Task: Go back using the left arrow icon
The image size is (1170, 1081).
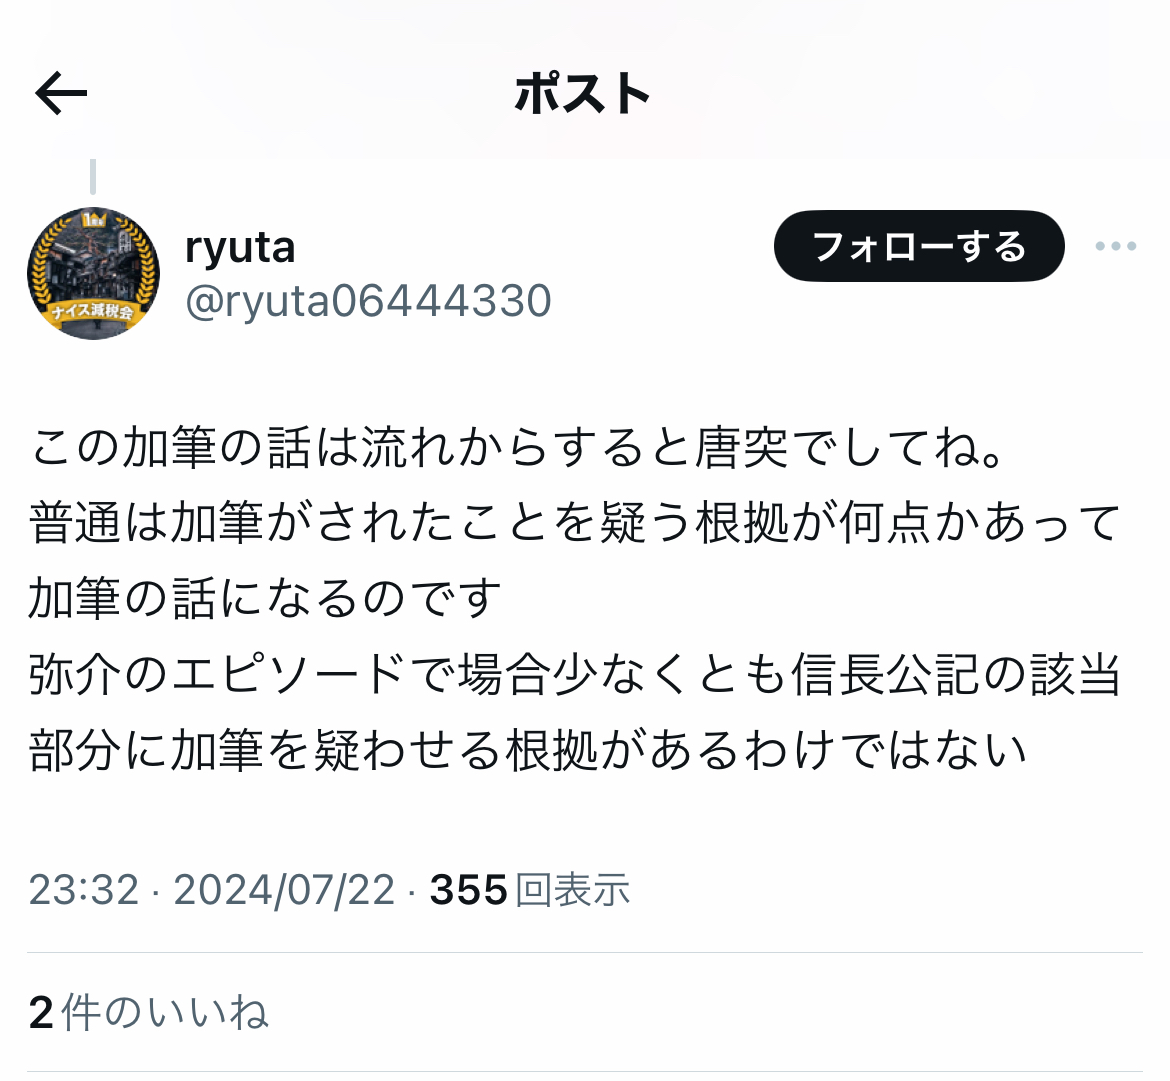Action: tap(61, 93)
